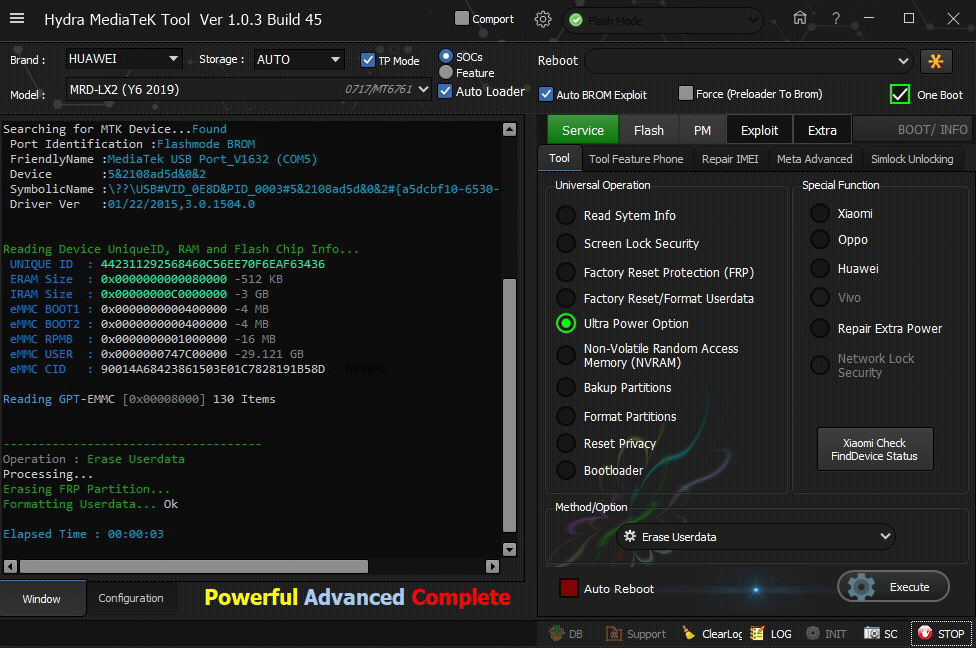Open the Repair IMEI tab
The width and height of the screenshot is (976, 648).
click(730, 158)
